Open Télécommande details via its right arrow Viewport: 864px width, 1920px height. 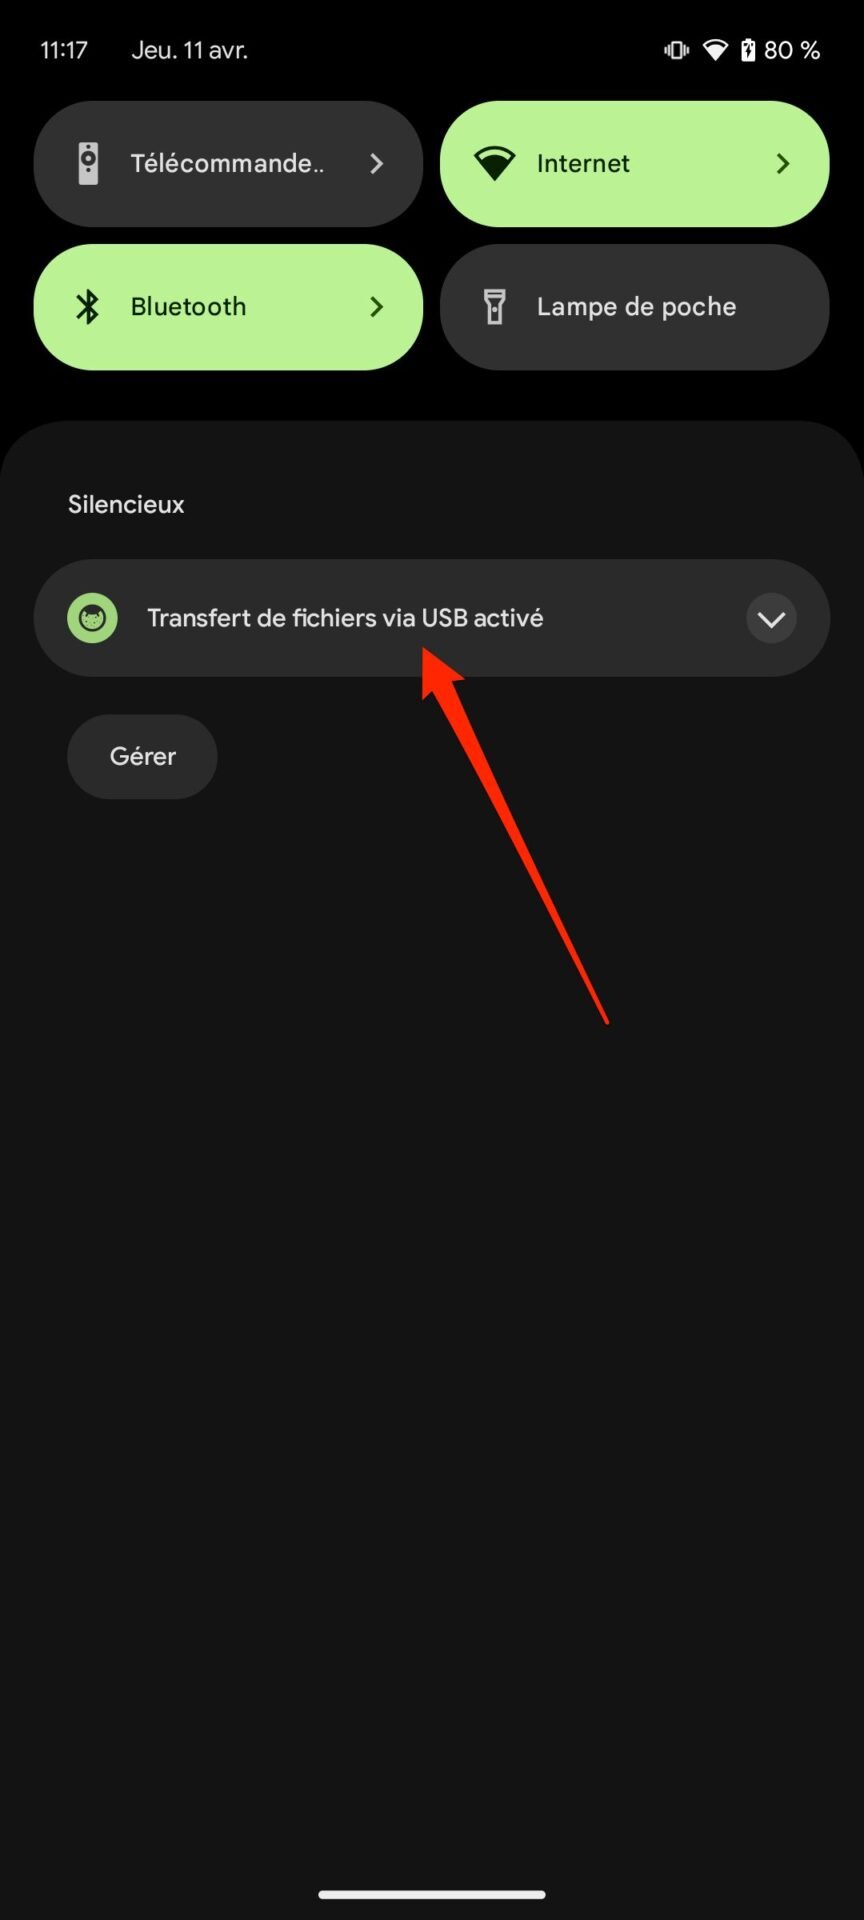(377, 163)
